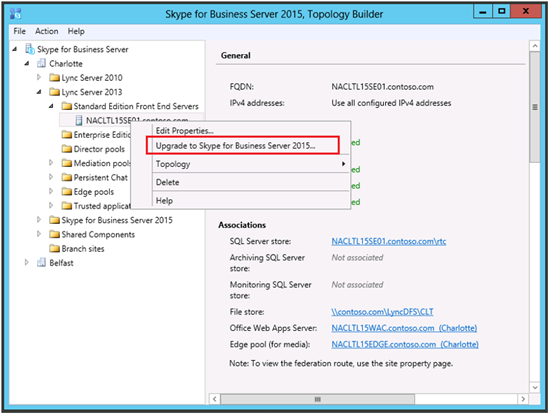This screenshot has height=415, width=550.
Task: Click the Charlotte site icon
Action: (41, 63)
